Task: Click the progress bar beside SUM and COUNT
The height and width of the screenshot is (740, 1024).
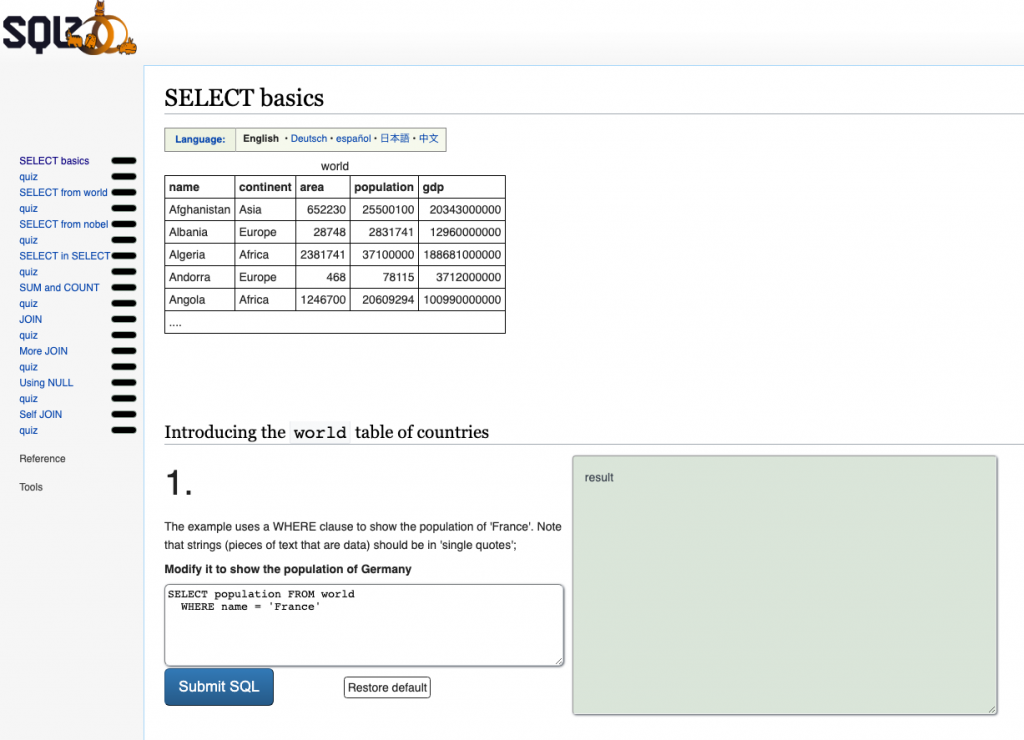Action: click(x=124, y=288)
